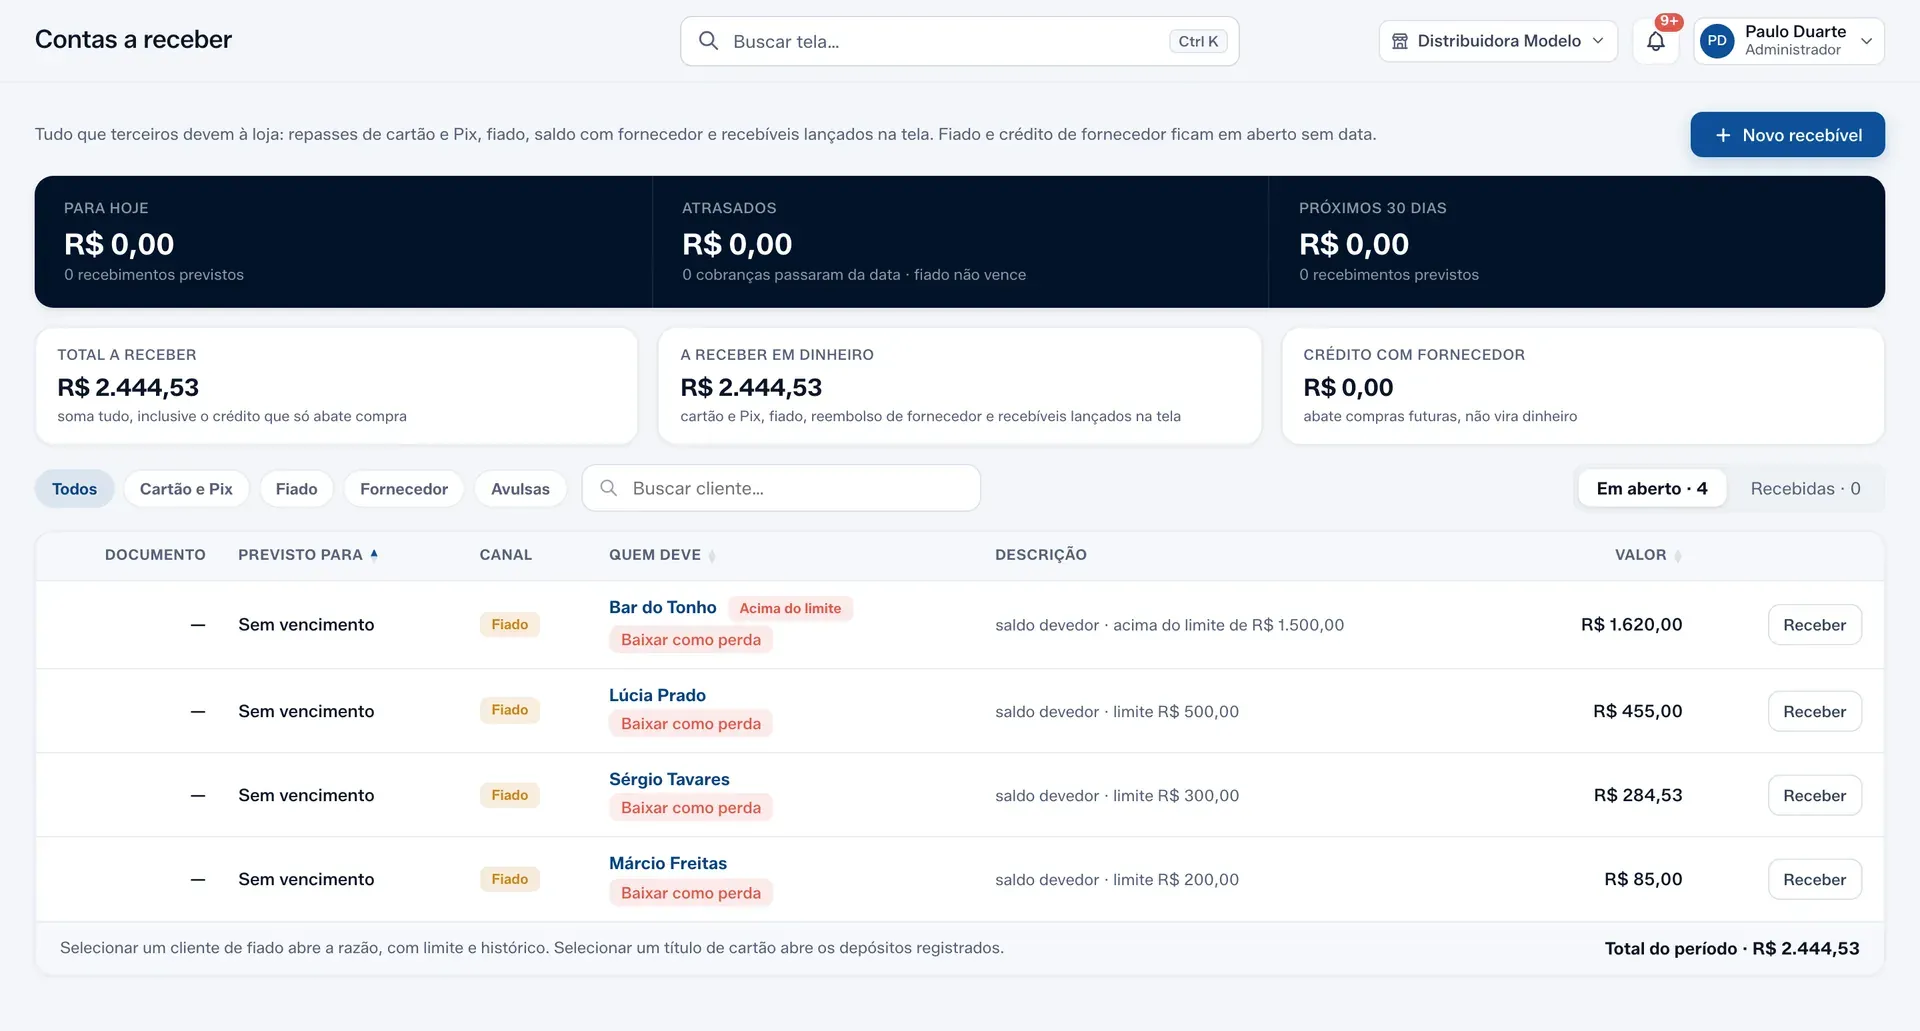Click Baixar como perda for Bar do Tonho
Screen dimensions: 1920x1031
click(691, 640)
